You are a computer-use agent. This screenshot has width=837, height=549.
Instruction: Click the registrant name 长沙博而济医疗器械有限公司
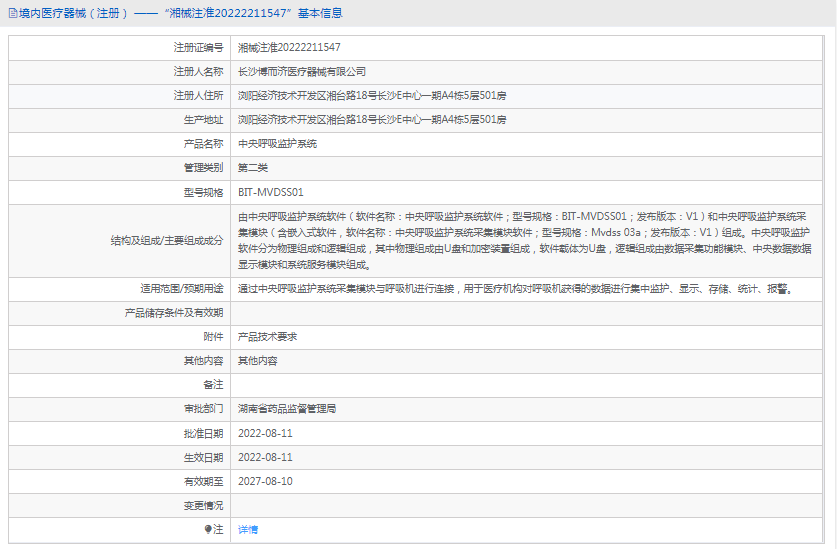302,72
